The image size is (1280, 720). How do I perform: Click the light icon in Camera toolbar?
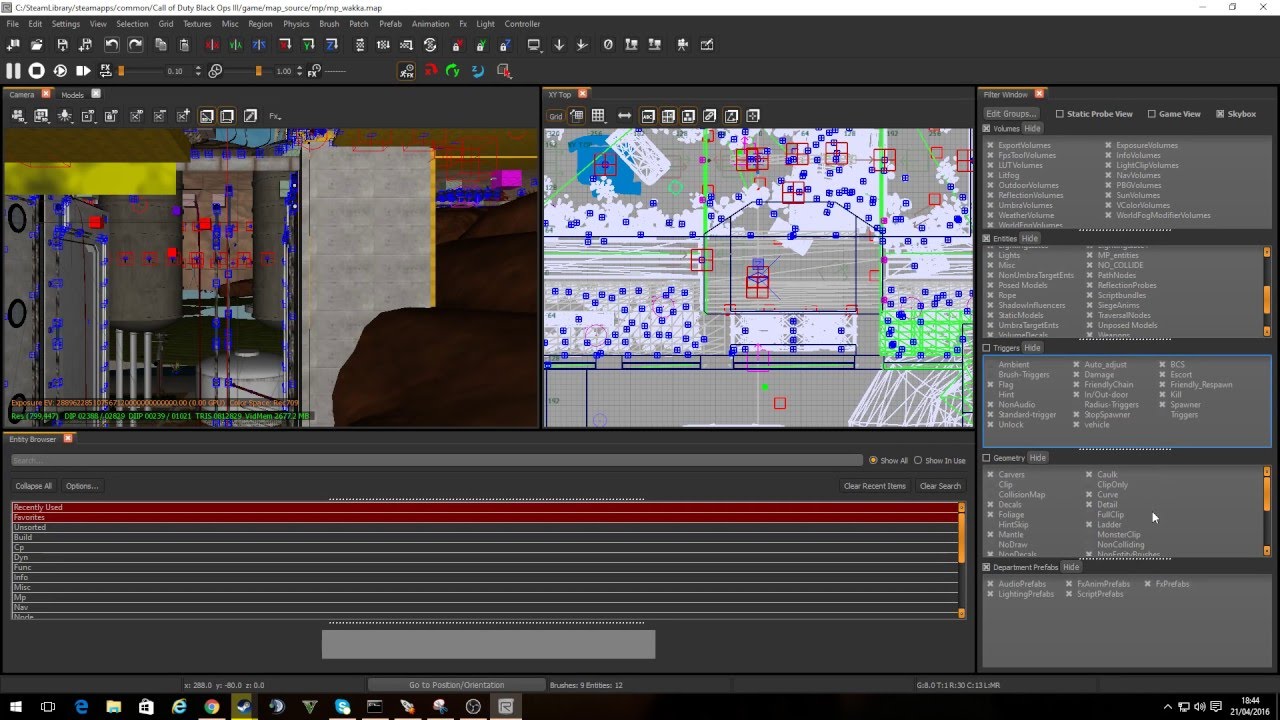pos(65,116)
